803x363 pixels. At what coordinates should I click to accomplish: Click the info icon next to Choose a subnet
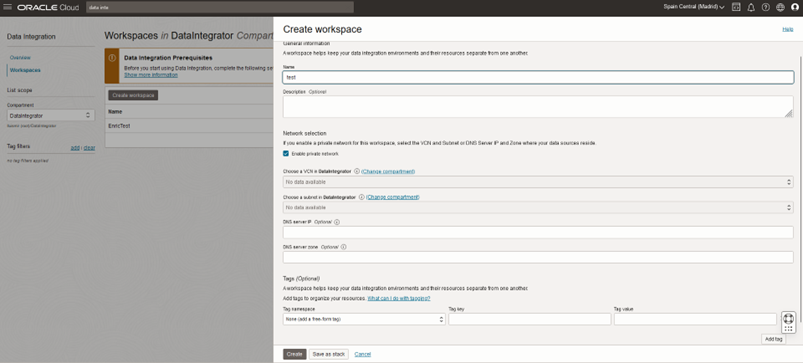361,197
